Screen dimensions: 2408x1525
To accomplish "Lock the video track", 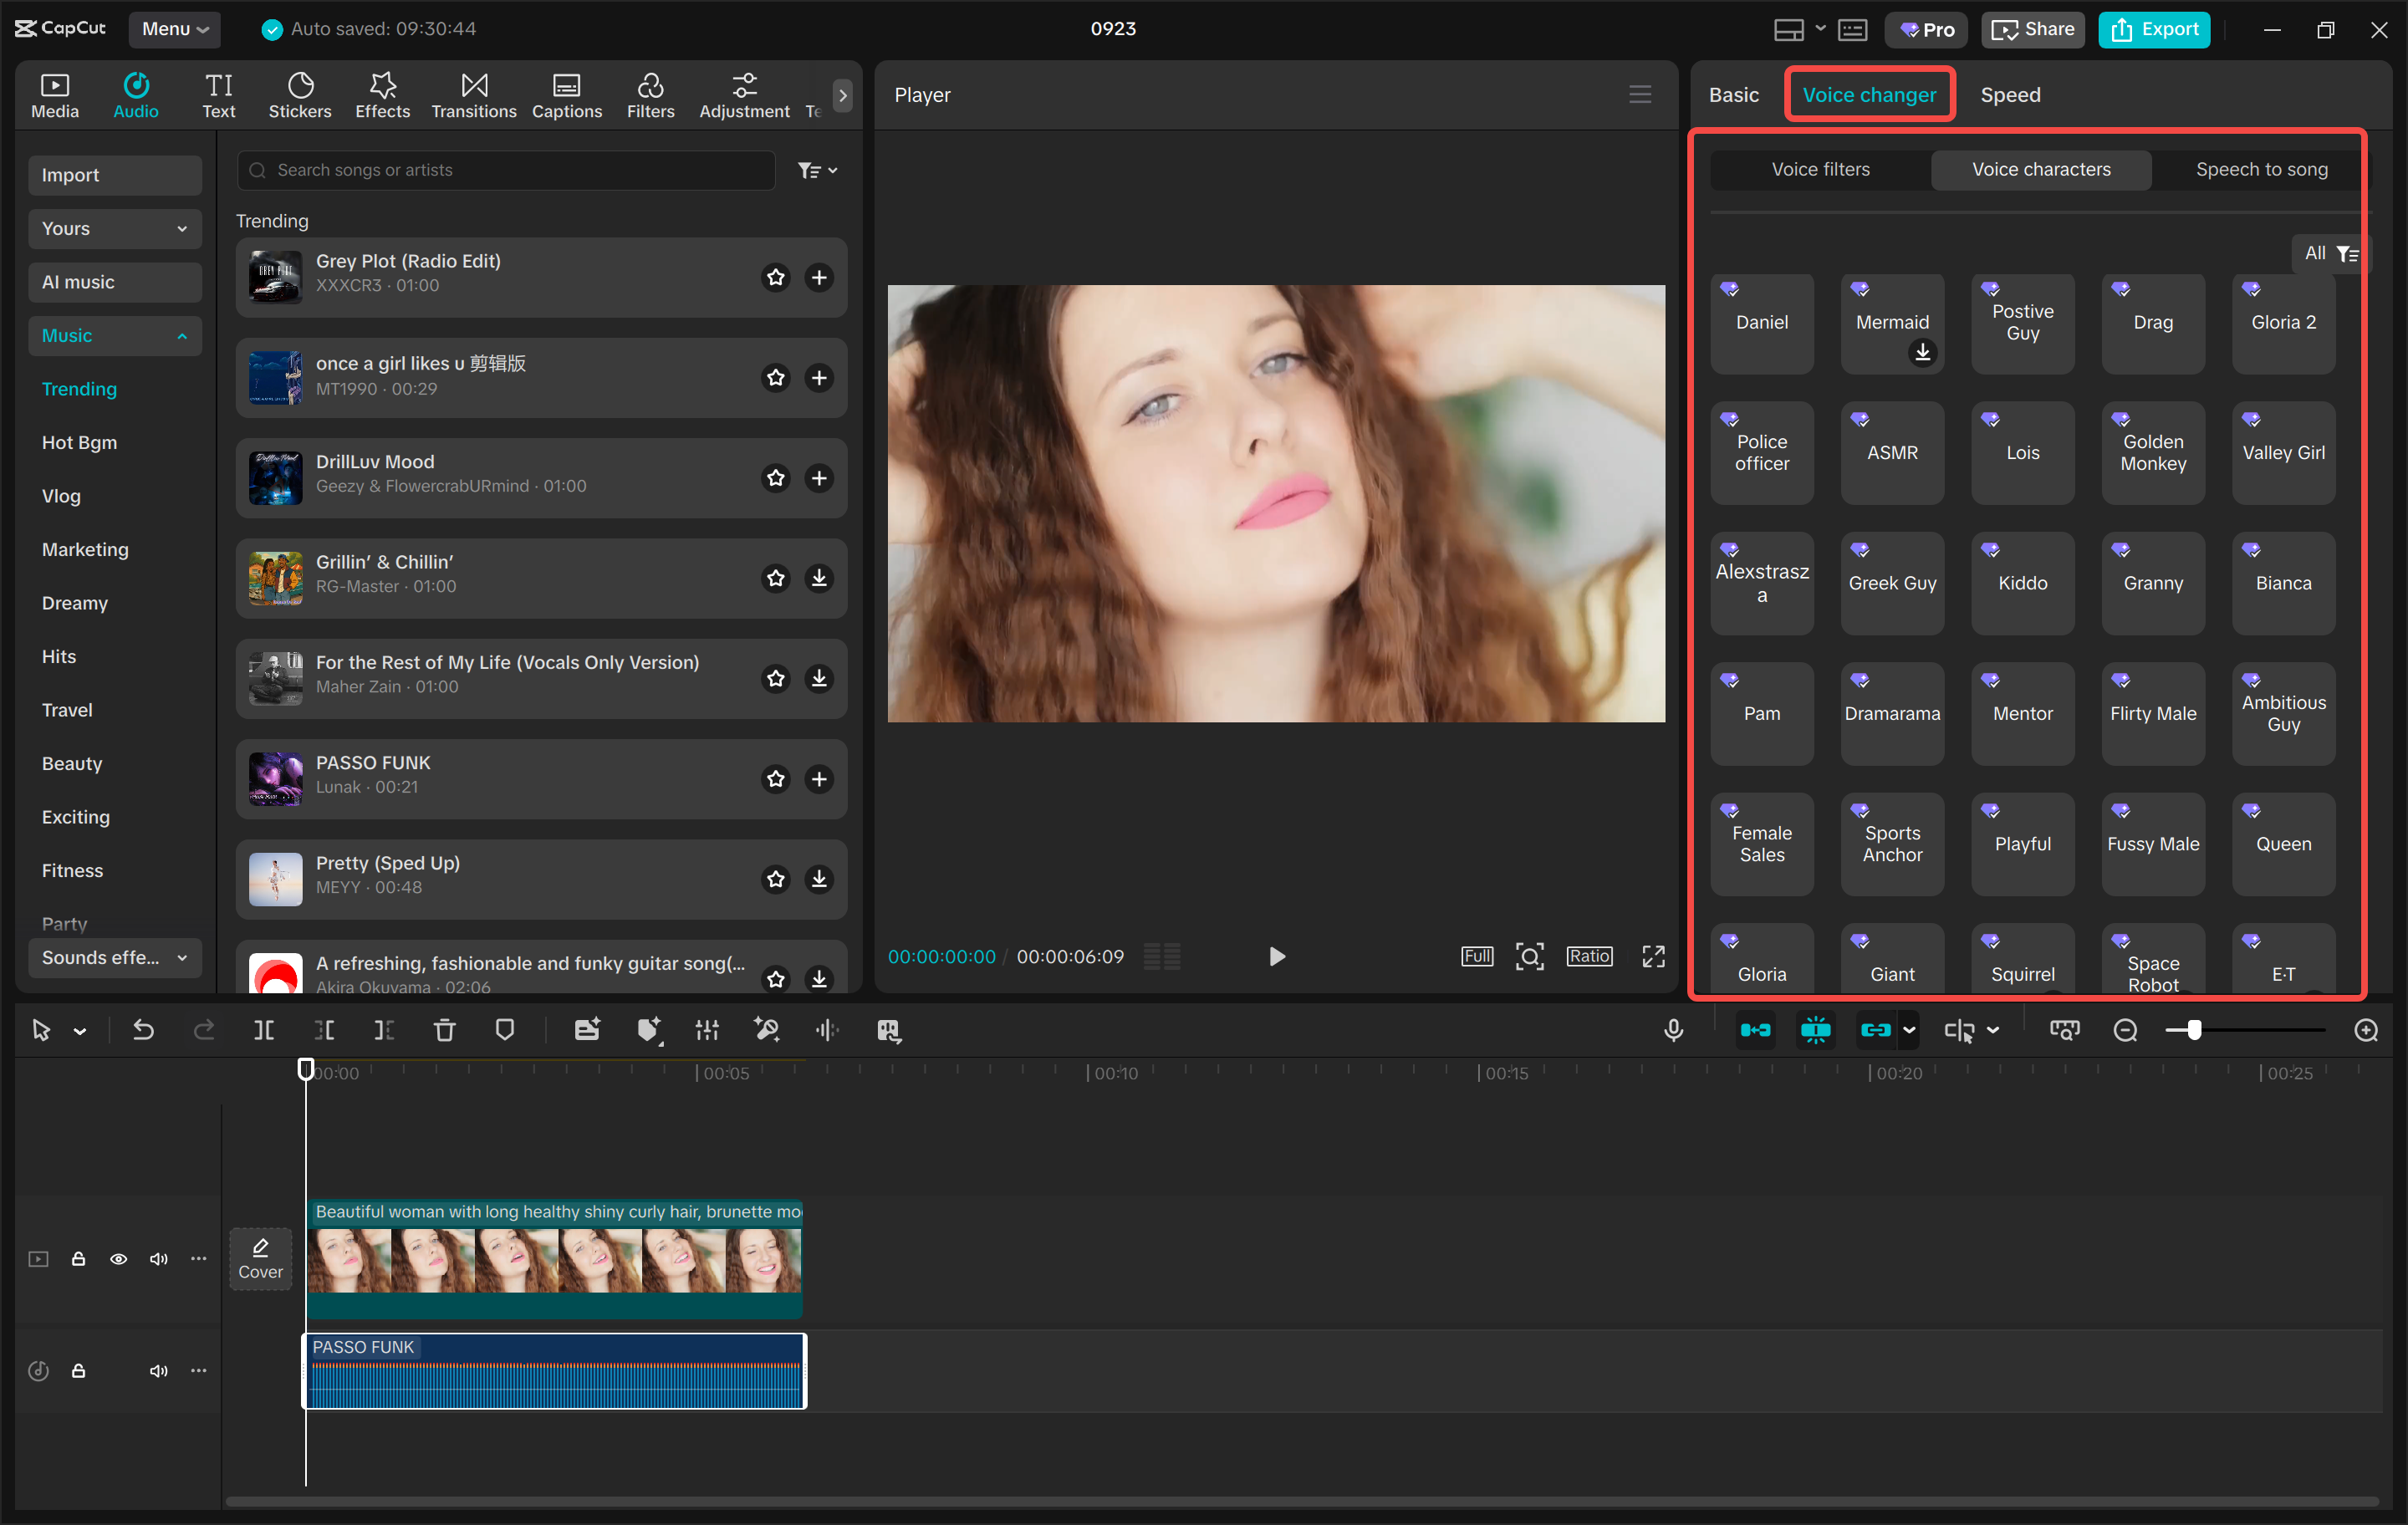I will (78, 1258).
